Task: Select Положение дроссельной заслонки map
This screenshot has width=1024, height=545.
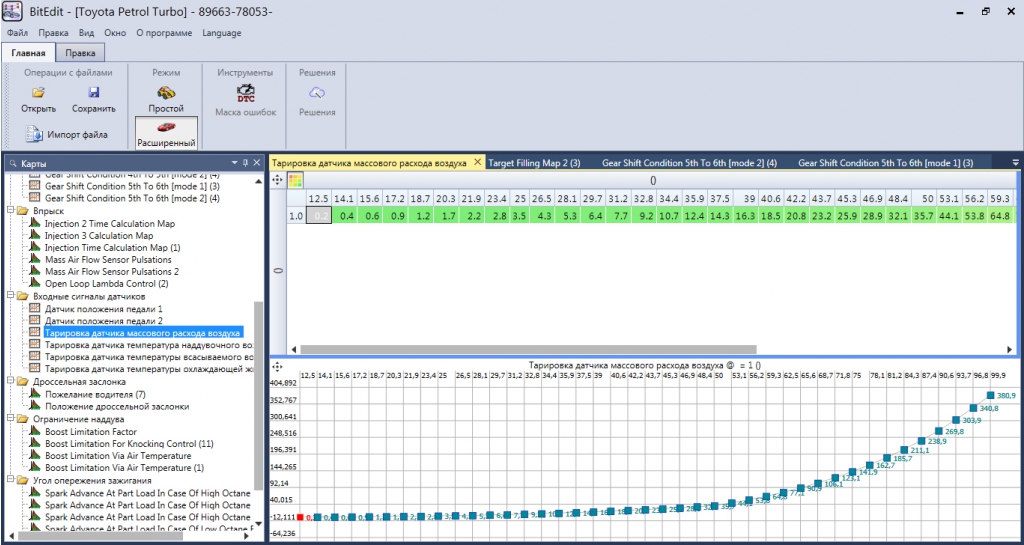Action: point(117,407)
